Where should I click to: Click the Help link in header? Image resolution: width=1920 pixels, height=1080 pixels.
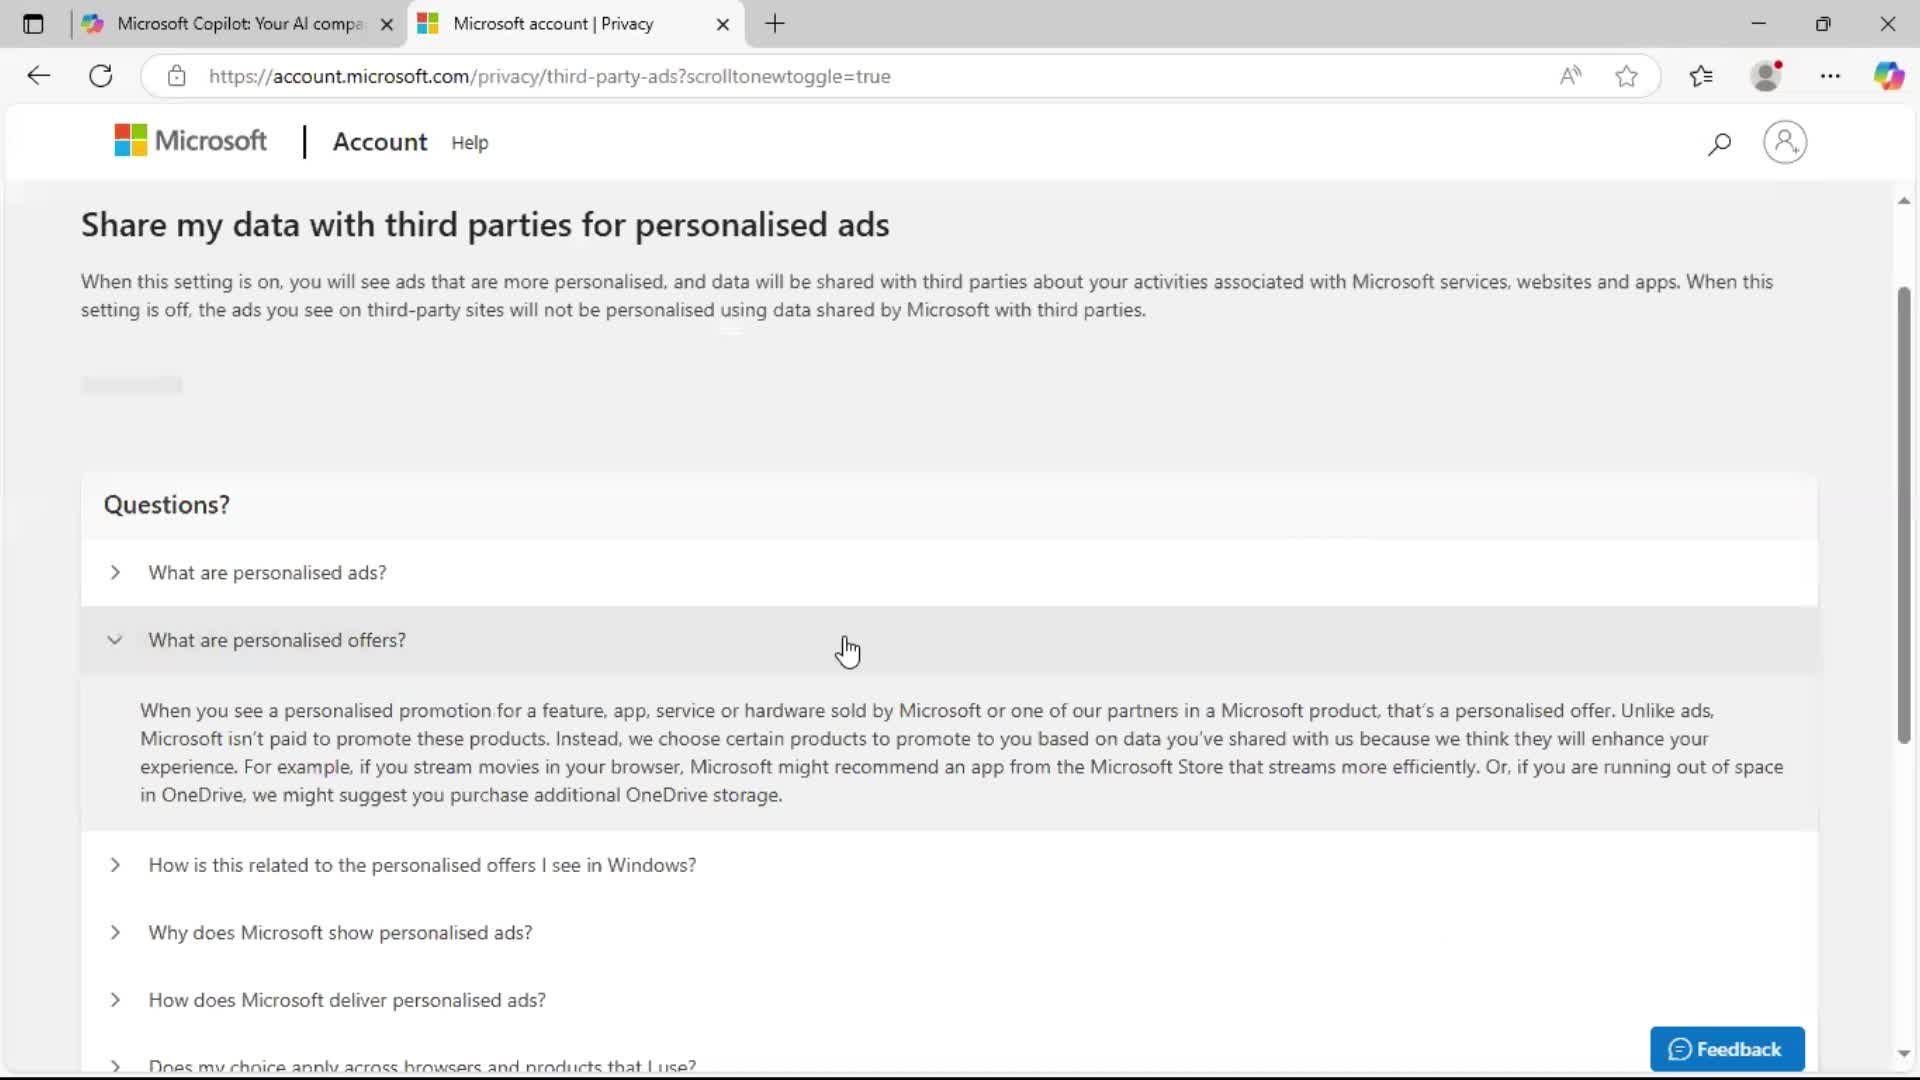click(x=469, y=143)
